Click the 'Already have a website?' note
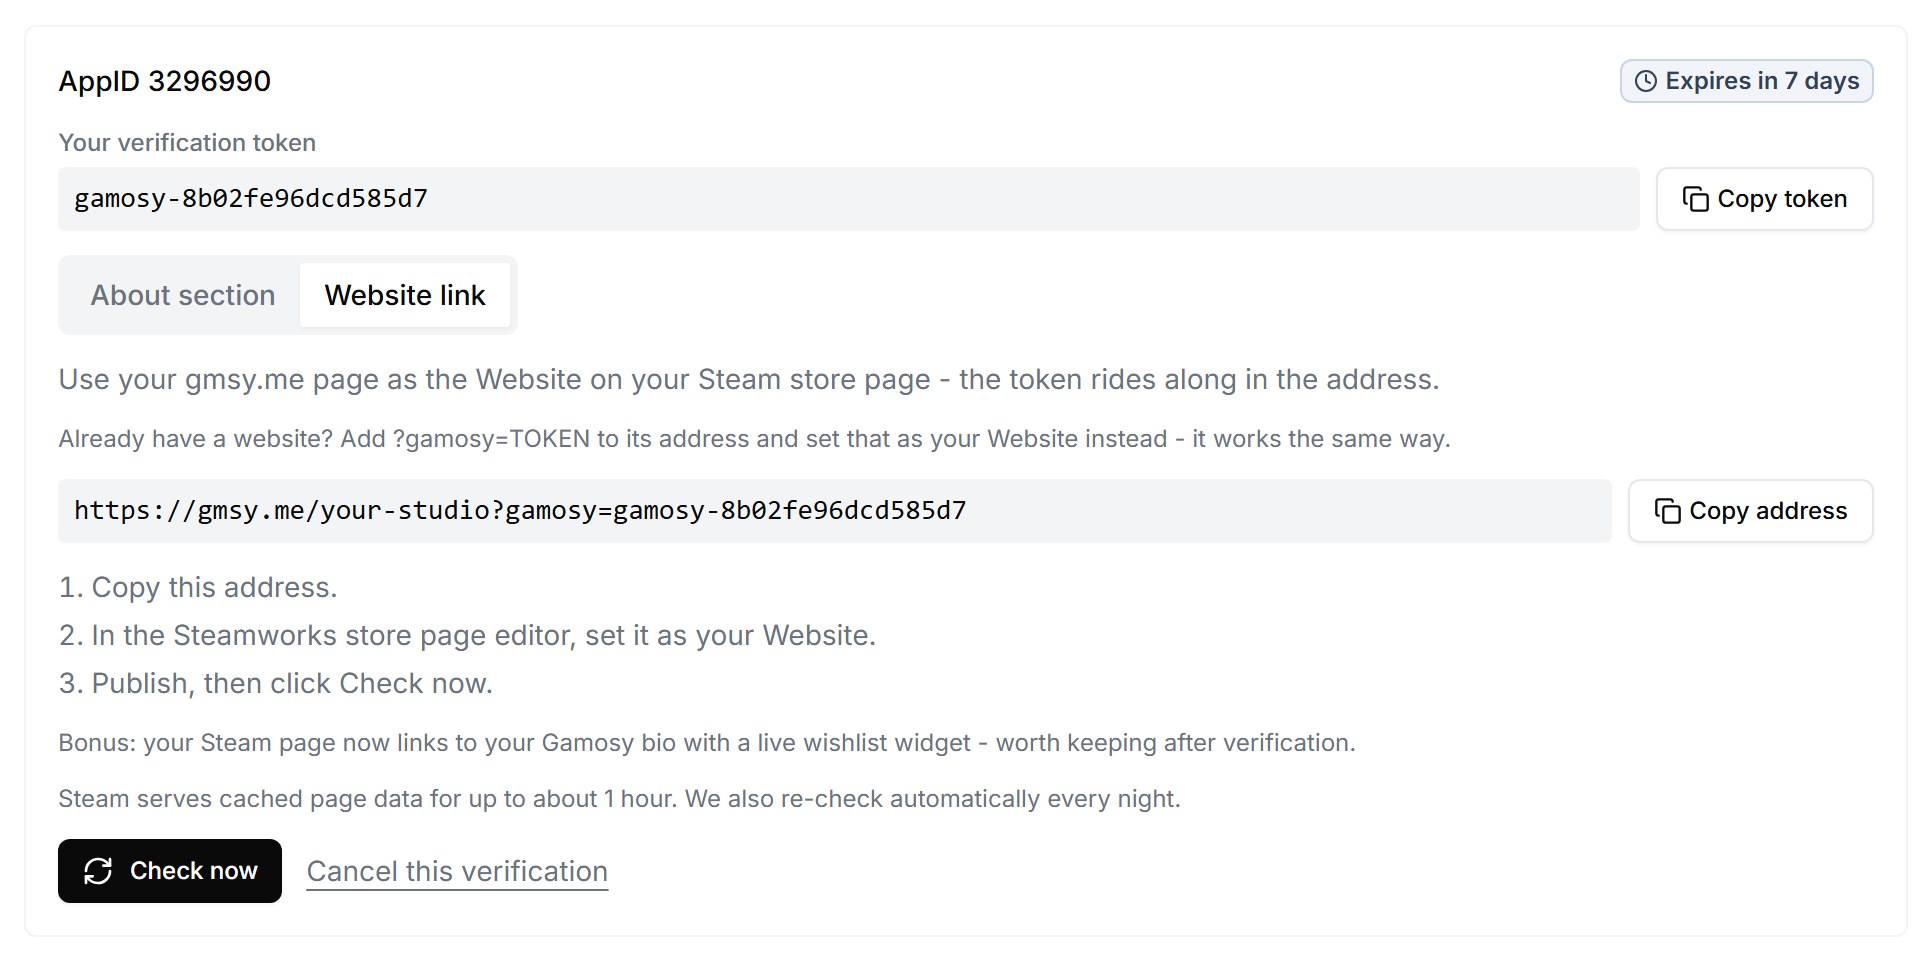1932x960 pixels. (x=754, y=439)
